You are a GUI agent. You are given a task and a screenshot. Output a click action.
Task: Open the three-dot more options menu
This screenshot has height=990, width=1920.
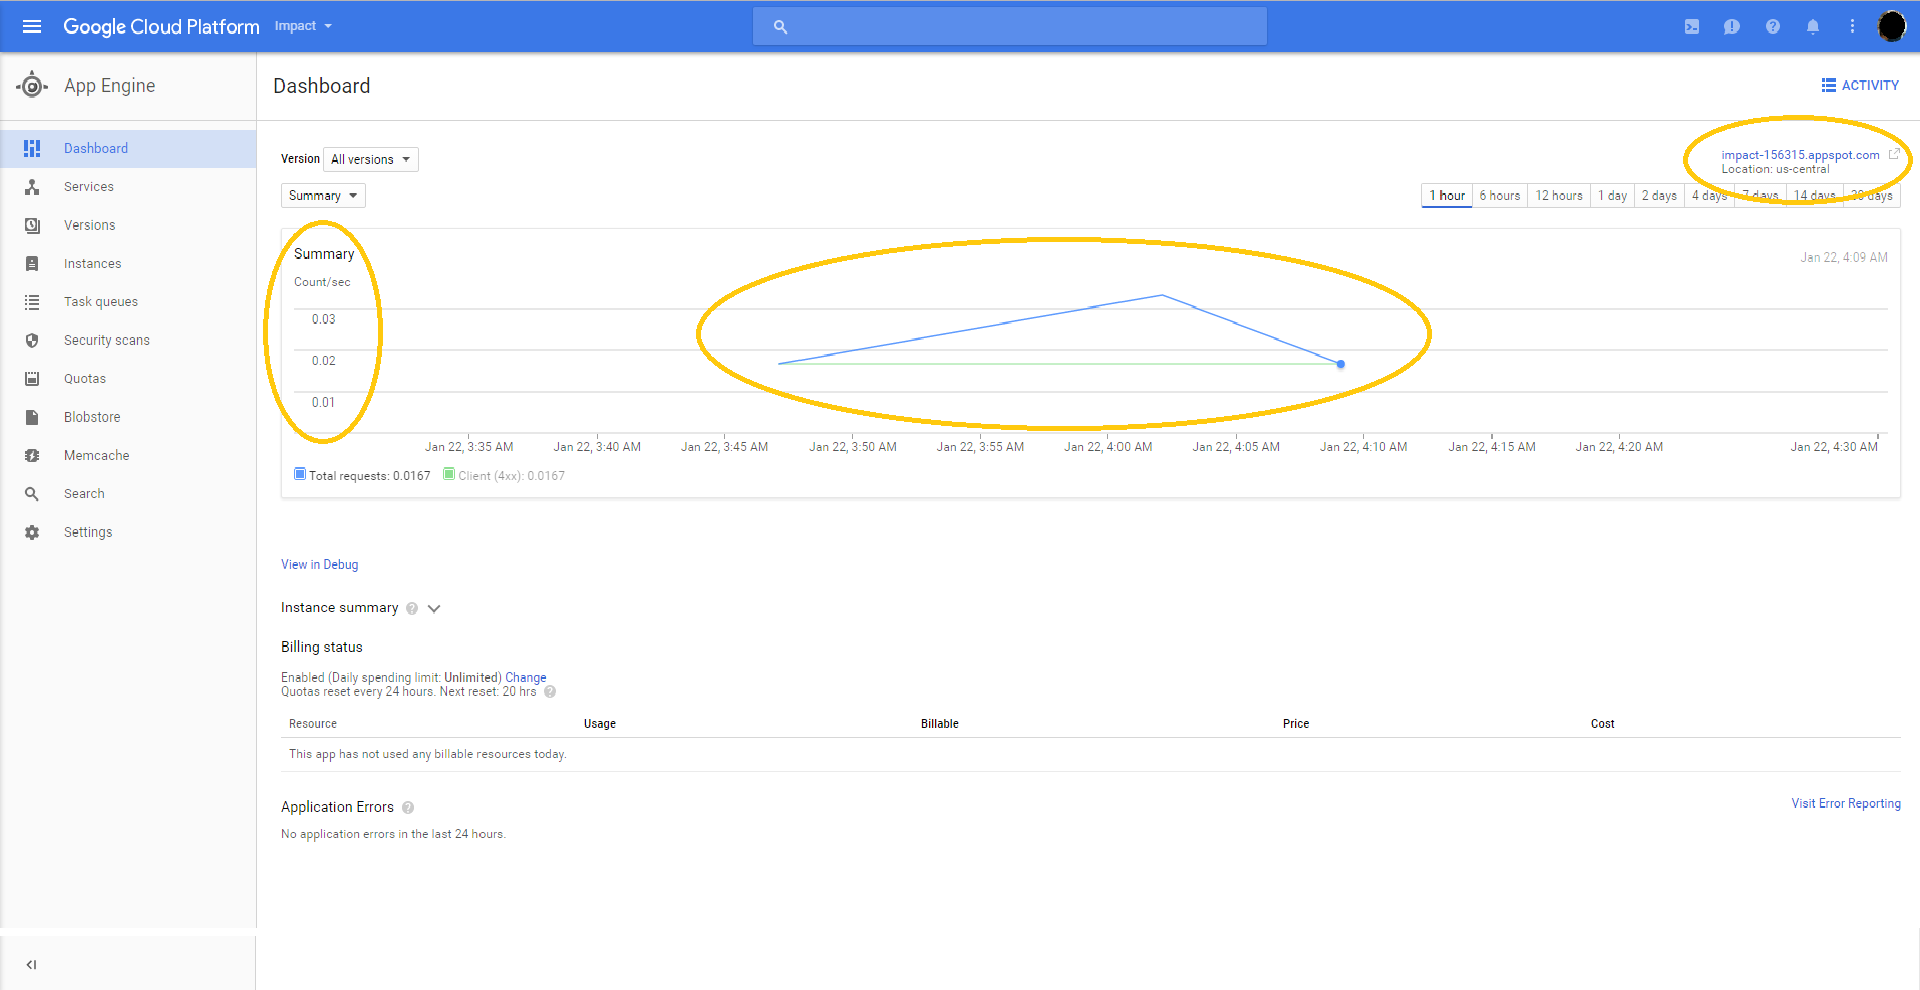click(x=1852, y=27)
